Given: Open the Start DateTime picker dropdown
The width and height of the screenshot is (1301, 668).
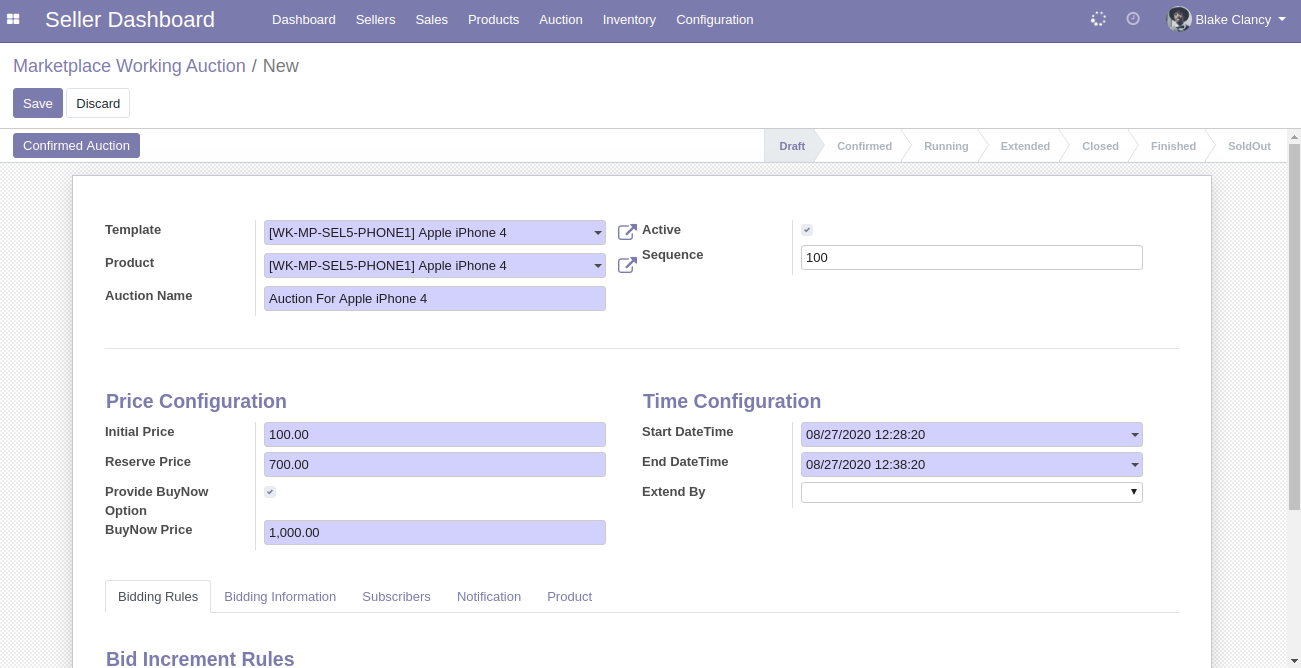Looking at the screenshot, I should (1135, 435).
